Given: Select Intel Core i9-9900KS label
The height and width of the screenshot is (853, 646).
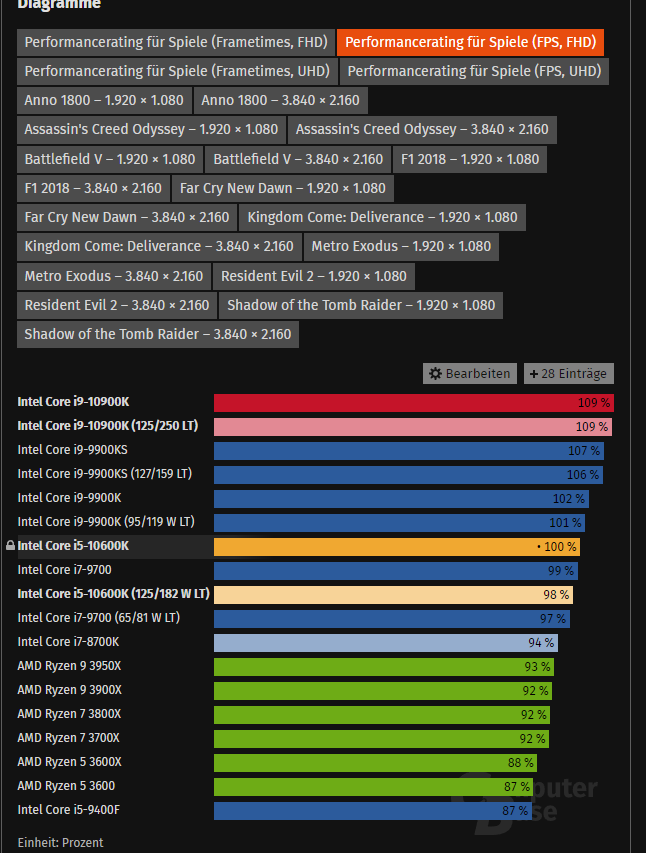Looking at the screenshot, I should pyautogui.click(x=72, y=450).
